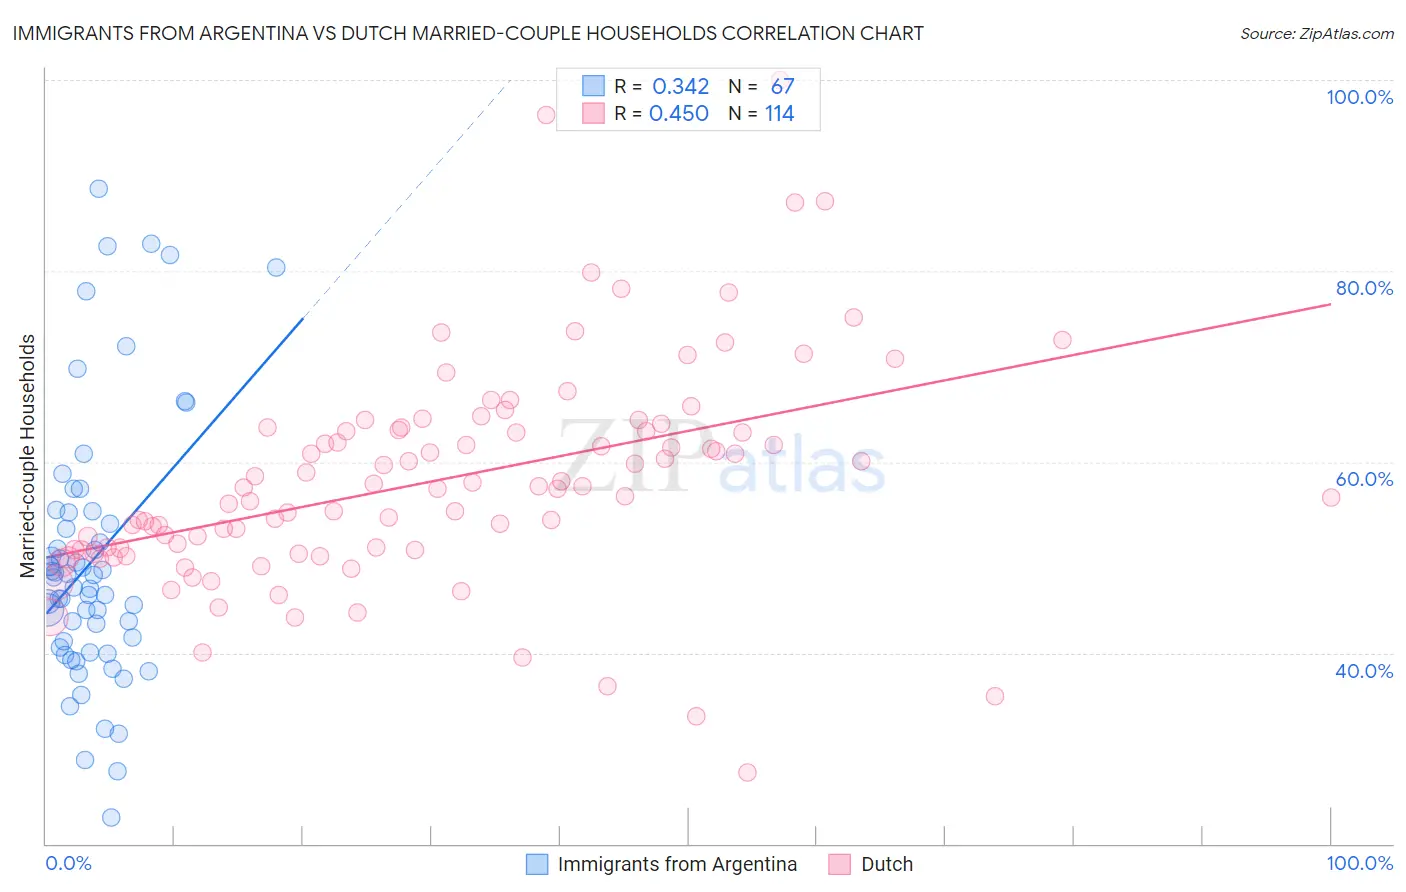Viewport: 1406px width, 892px height.
Task: Click the R value 0.342
Action: coord(681,86)
